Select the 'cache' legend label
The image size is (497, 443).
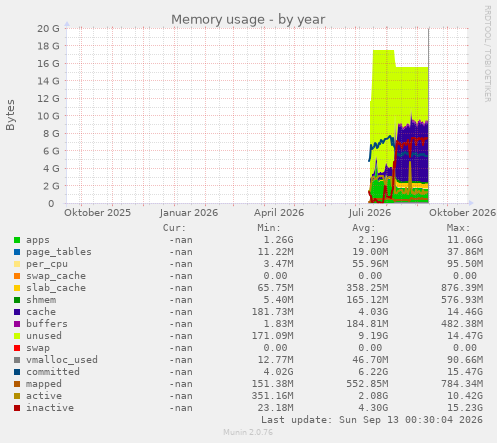coord(41,312)
